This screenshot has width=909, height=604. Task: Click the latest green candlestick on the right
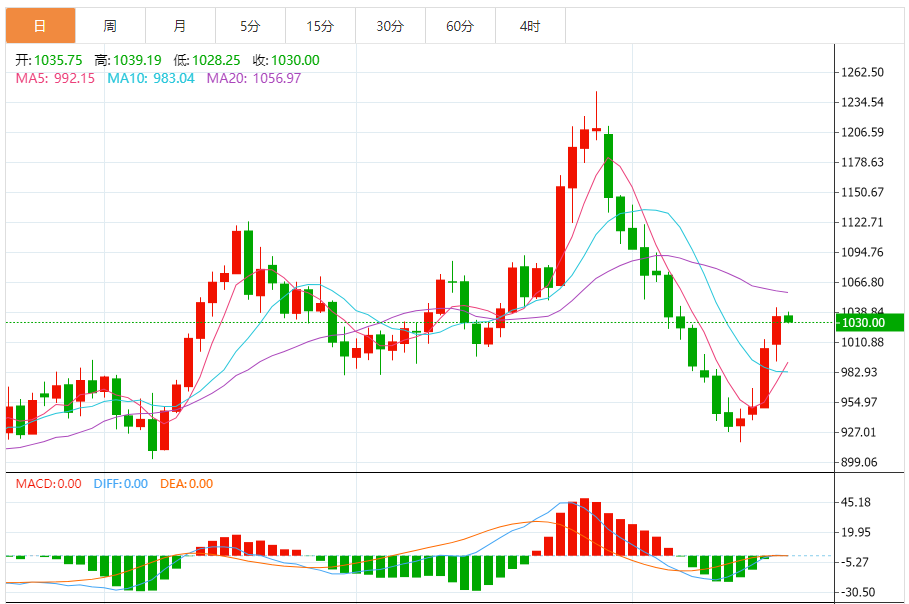coord(788,318)
